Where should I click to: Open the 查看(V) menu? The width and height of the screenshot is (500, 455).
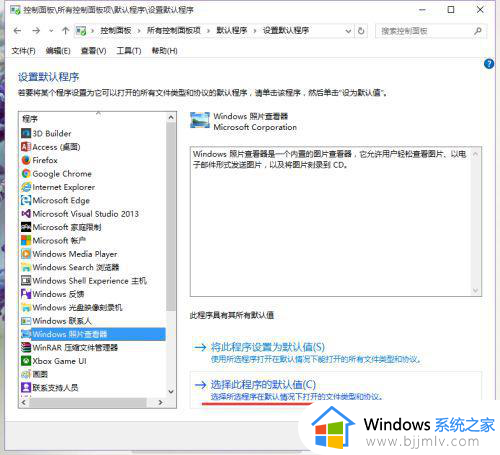tap(93, 51)
